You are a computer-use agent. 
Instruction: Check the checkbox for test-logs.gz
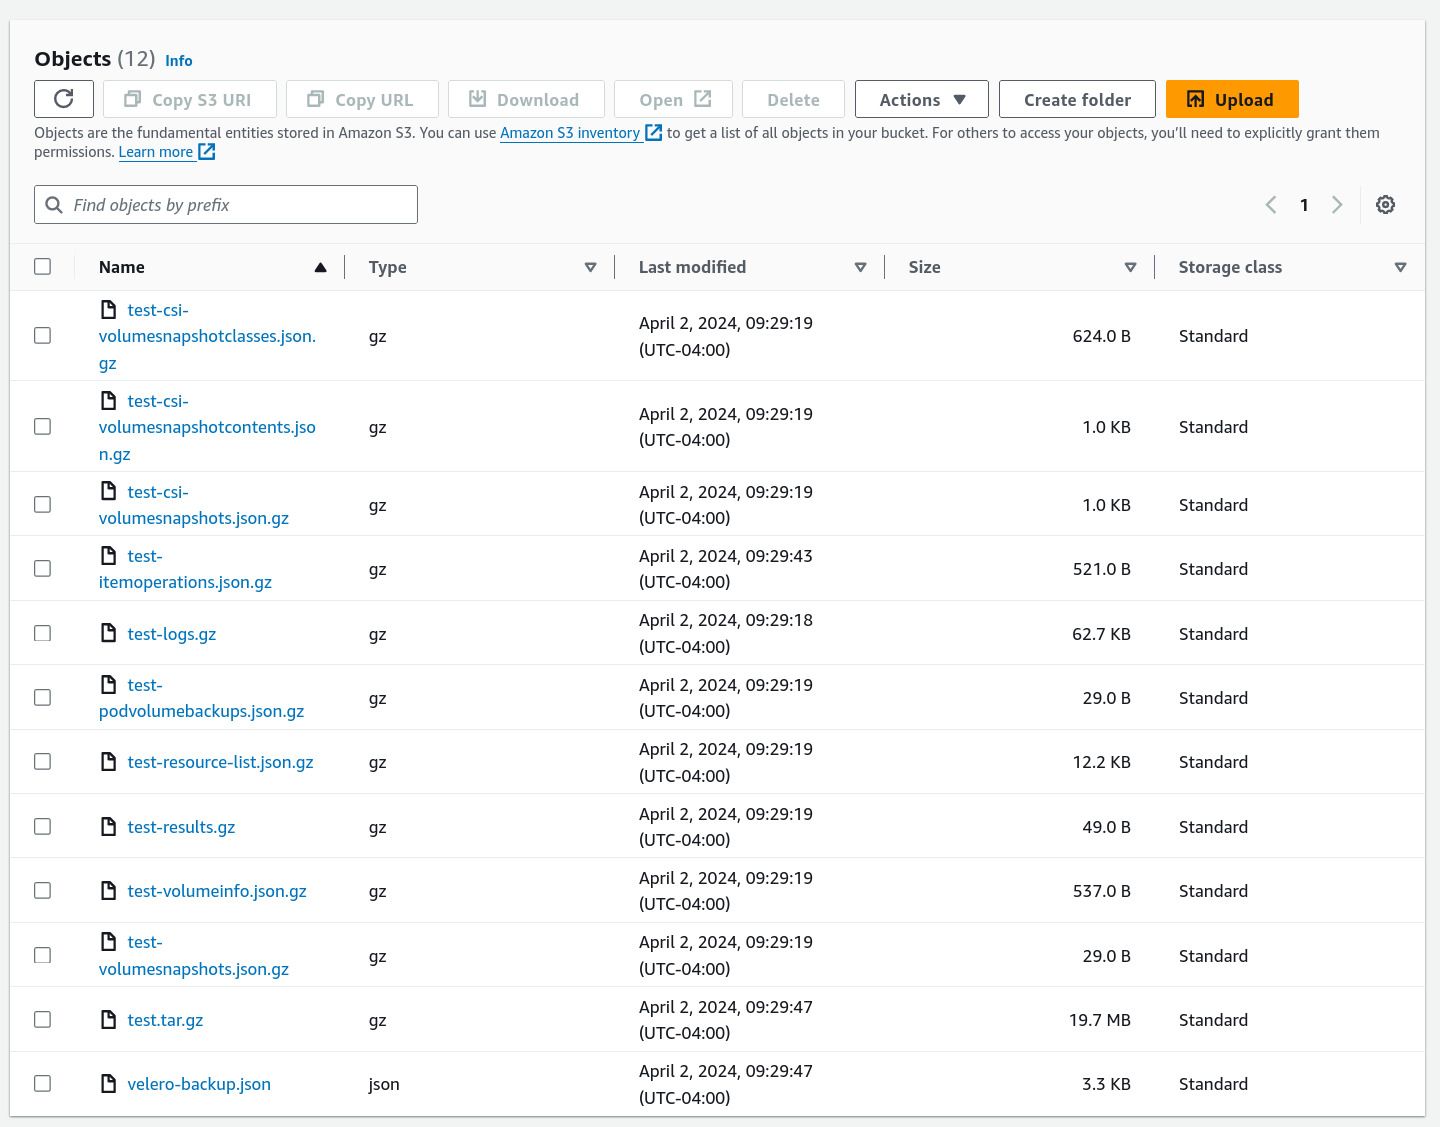42,633
